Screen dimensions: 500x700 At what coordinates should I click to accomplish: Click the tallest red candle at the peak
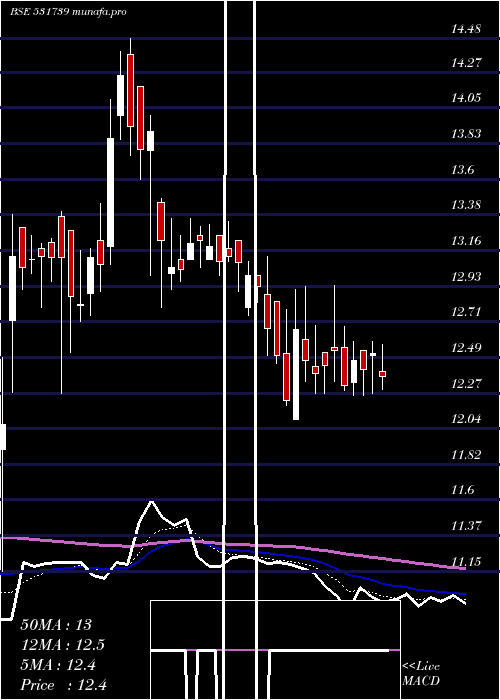pyautogui.click(x=130, y=91)
